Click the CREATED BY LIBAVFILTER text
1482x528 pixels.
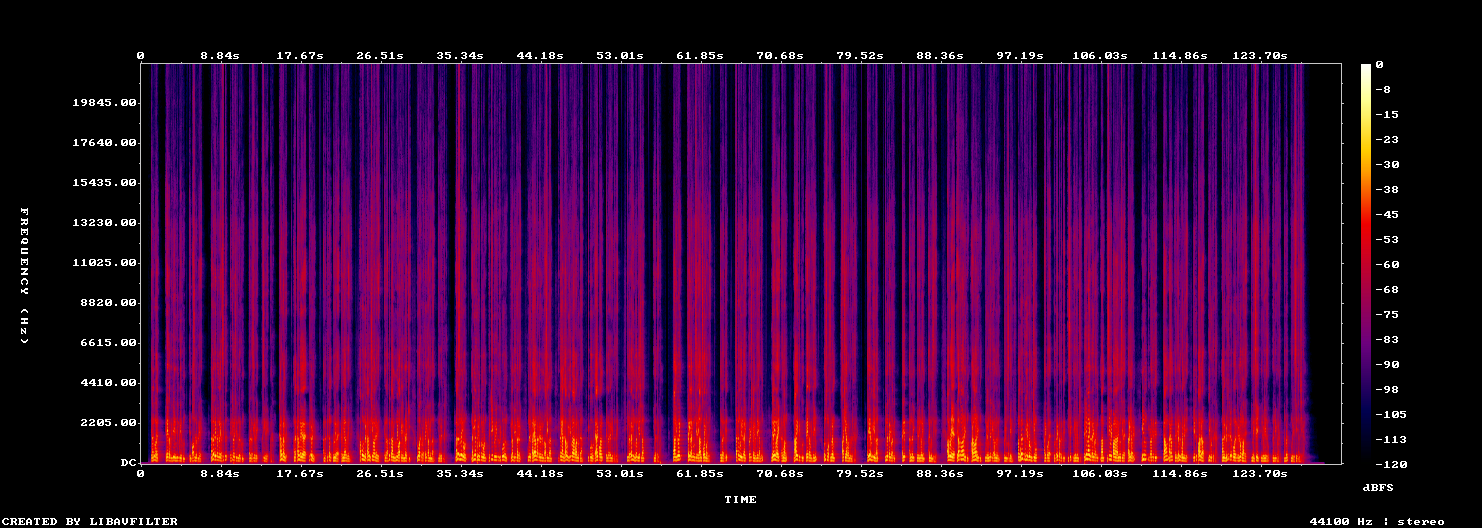[91, 521]
